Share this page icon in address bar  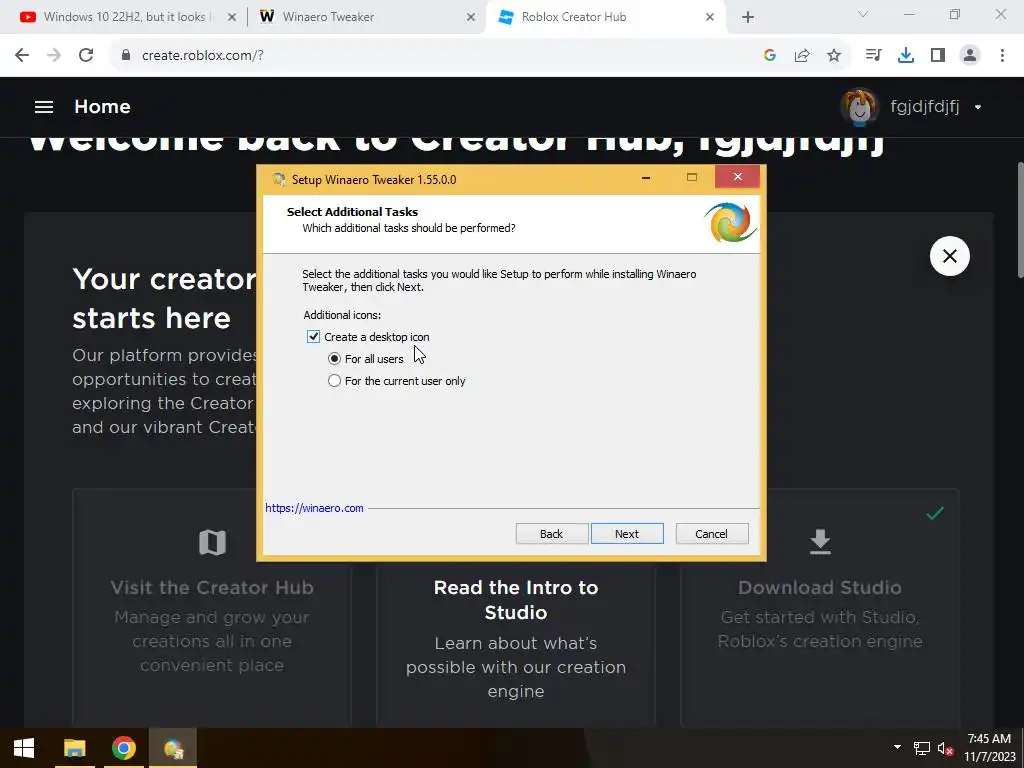[x=802, y=56]
